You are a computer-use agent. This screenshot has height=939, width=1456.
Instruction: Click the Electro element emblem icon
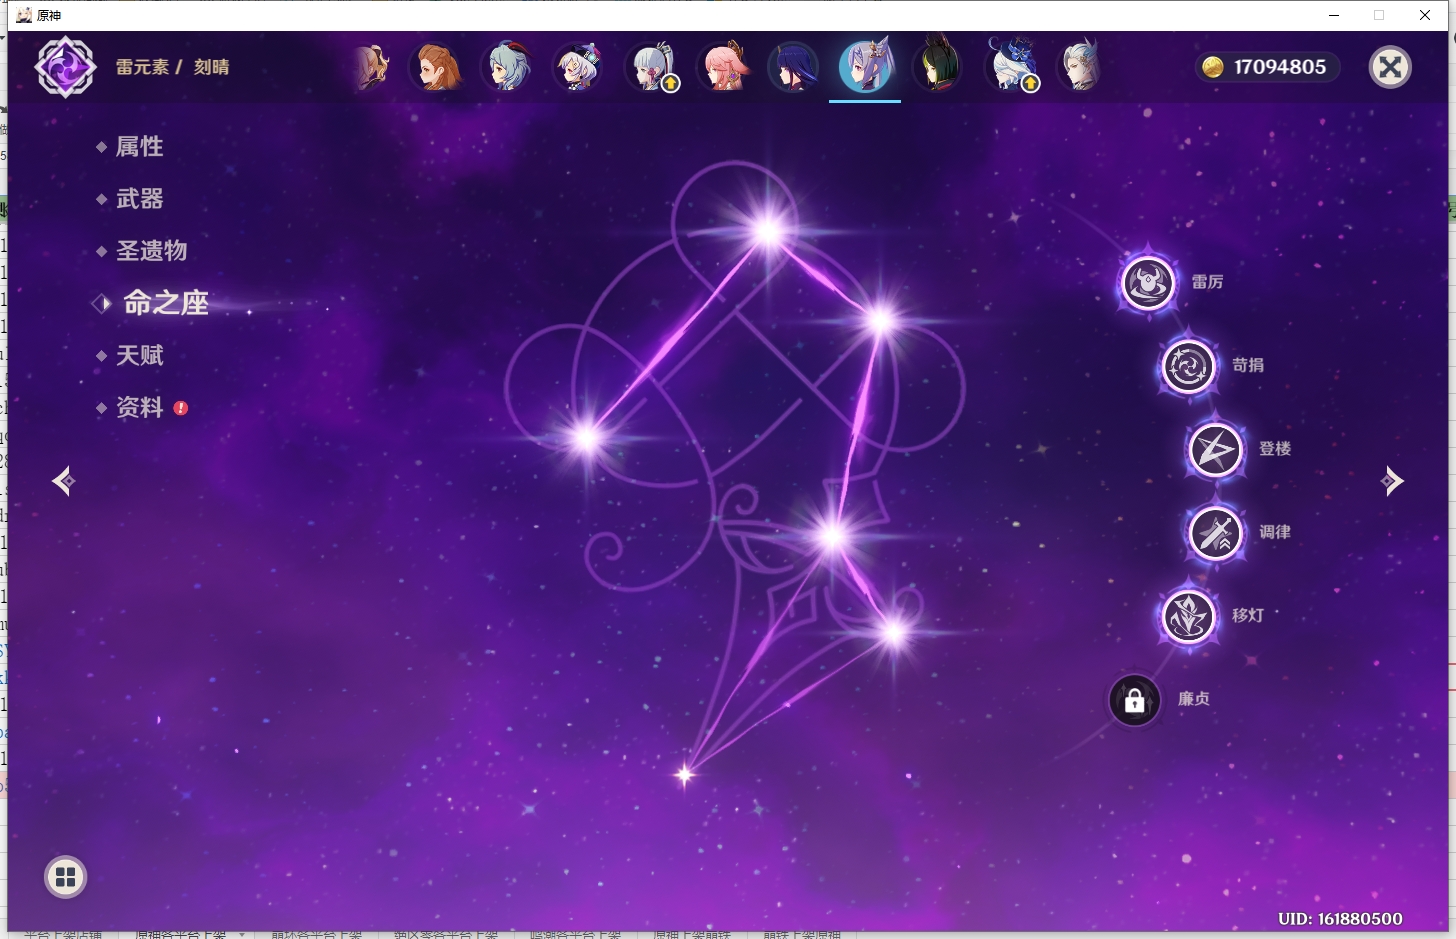pos(66,67)
